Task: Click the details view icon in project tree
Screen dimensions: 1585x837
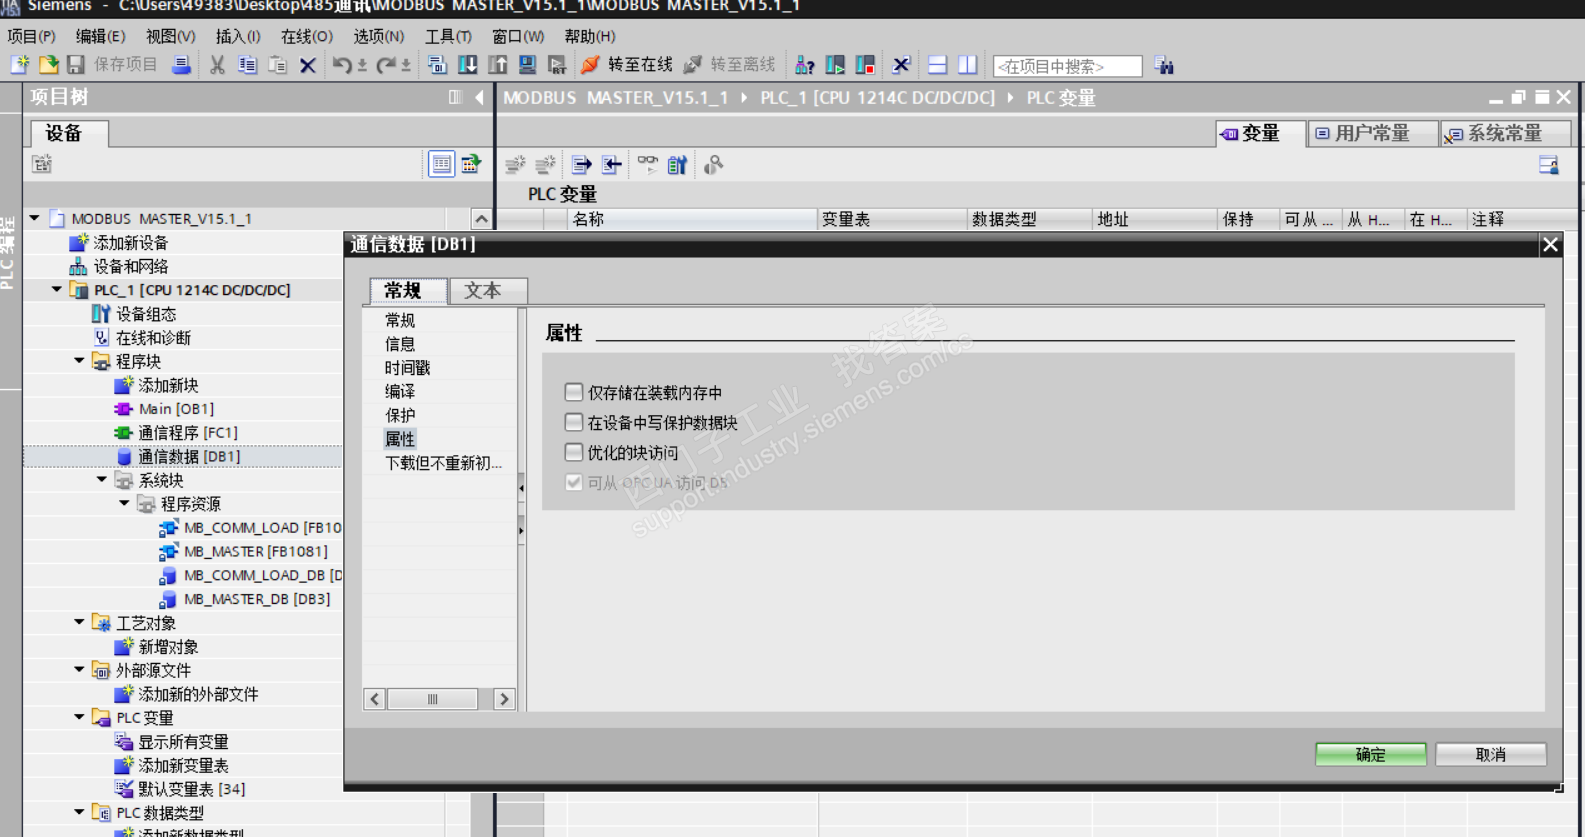Action: tap(441, 164)
